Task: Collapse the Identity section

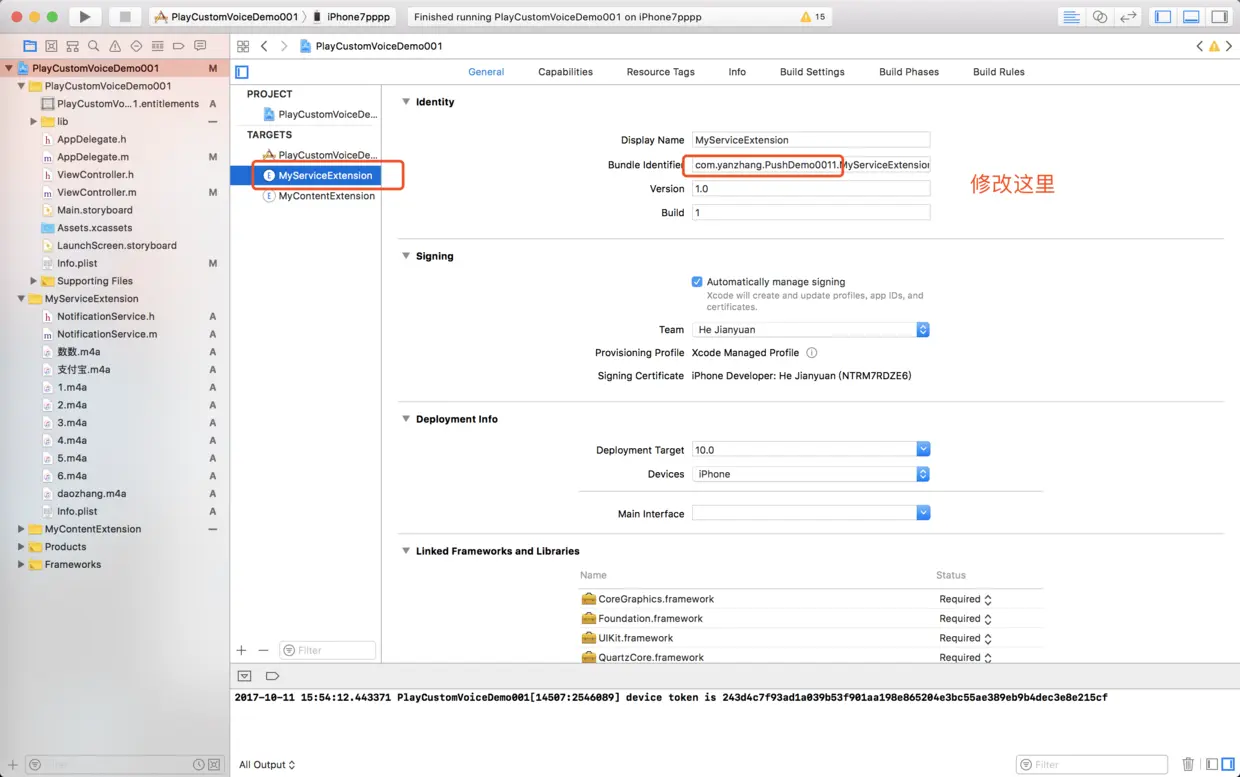Action: 406,102
